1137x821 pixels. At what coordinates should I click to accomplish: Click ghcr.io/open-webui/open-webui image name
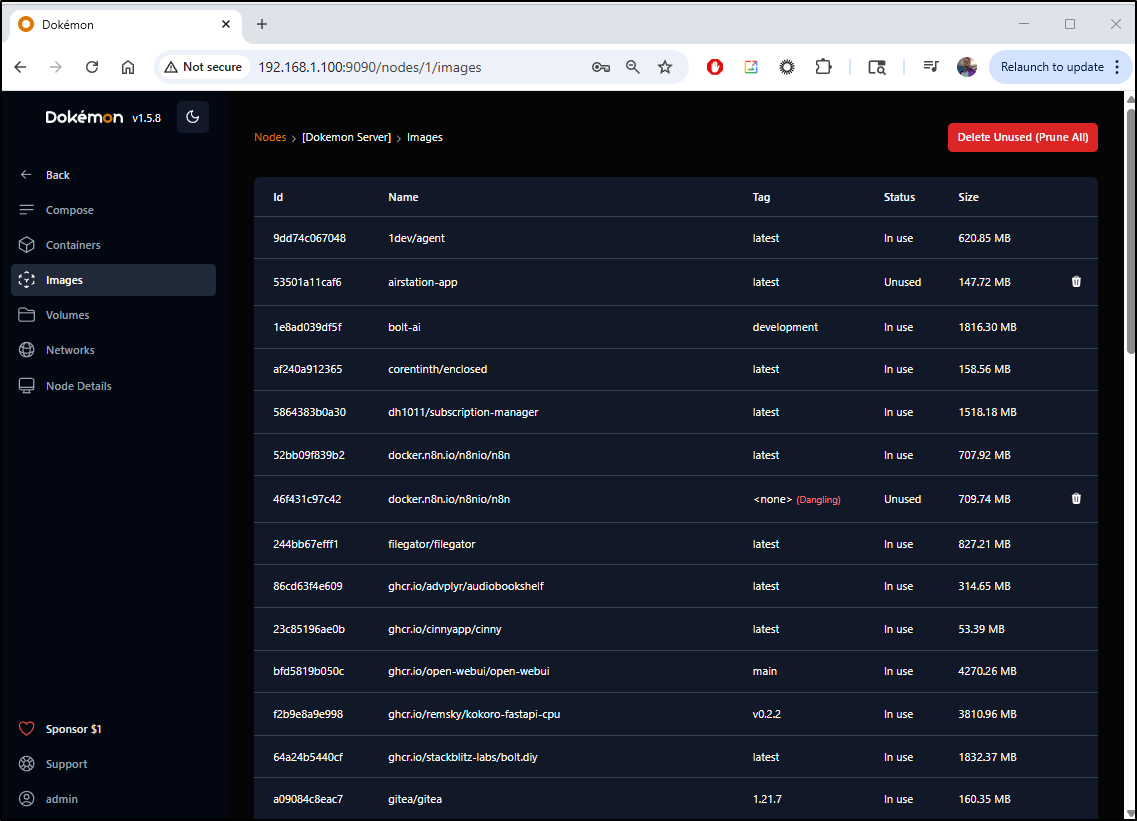pos(468,671)
